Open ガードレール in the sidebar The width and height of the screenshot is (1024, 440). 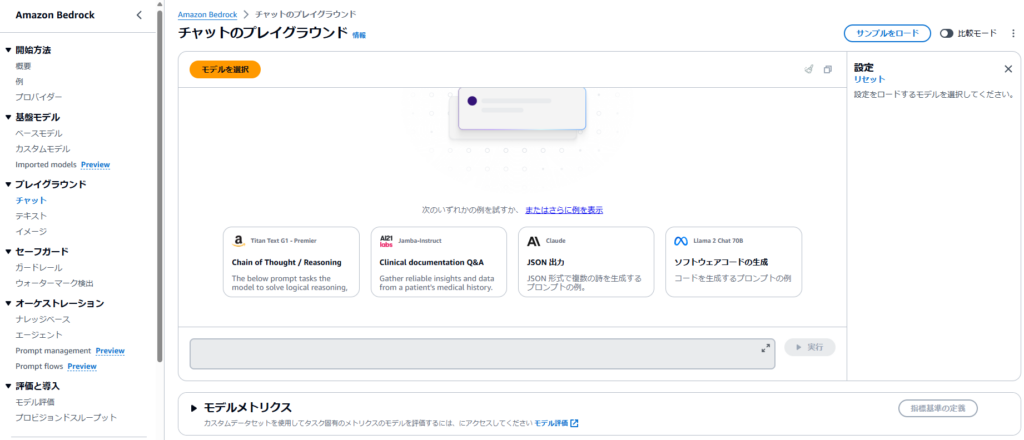(39, 267)
